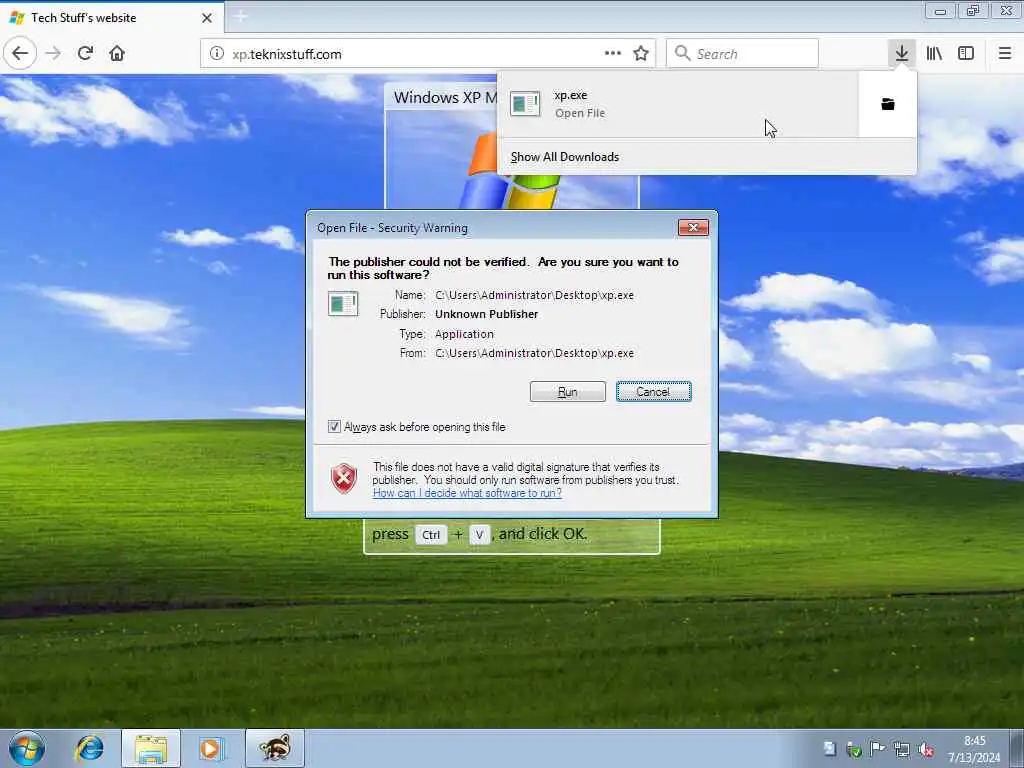1024x768 pixels.
Task: Open the clock showing 8:45
Action: 974,749
